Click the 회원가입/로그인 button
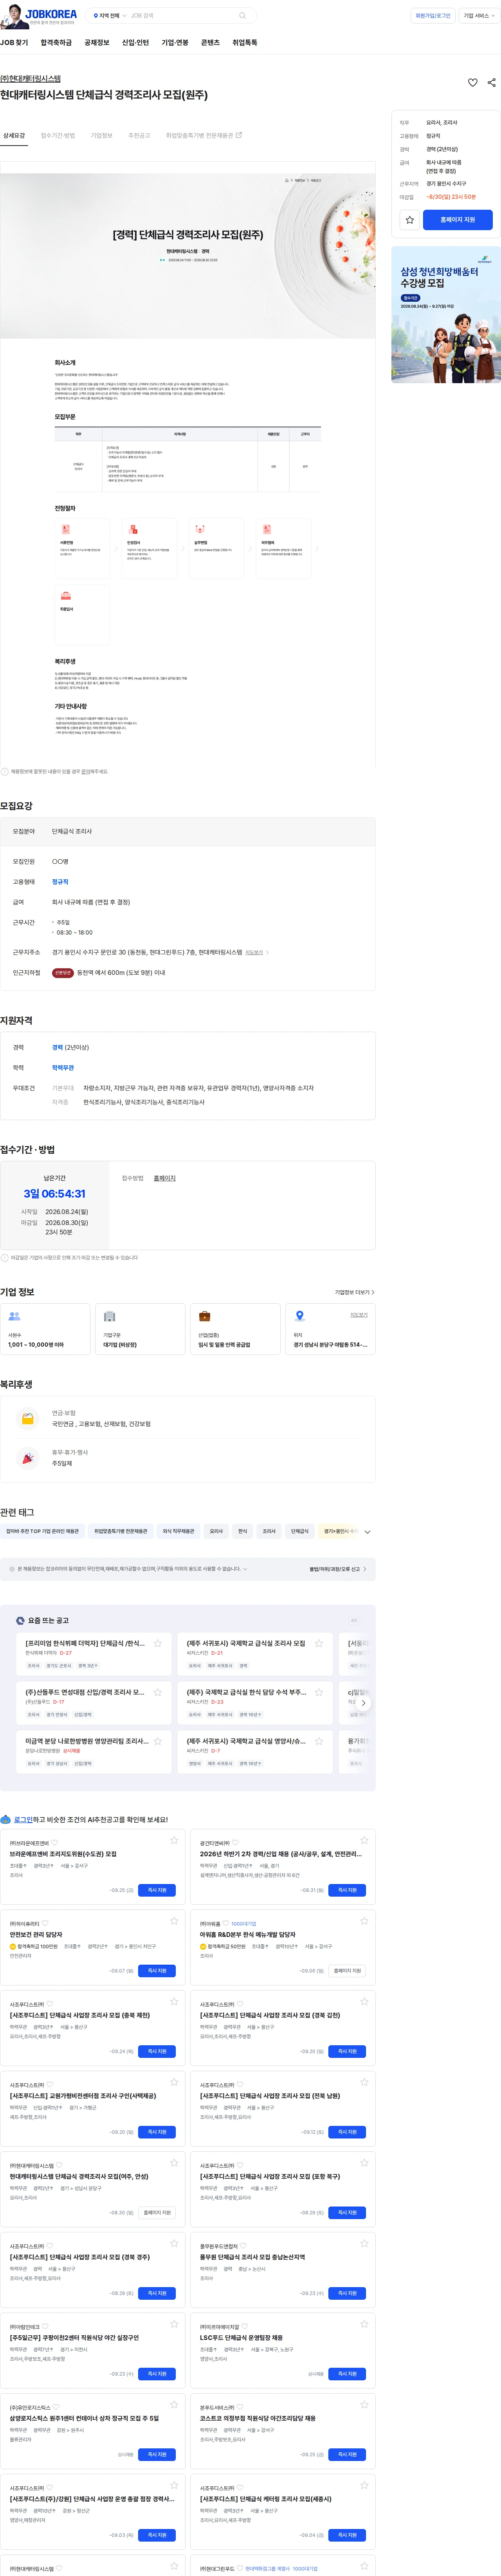This screenshot has width=501, height=2576. coord(433,16)
